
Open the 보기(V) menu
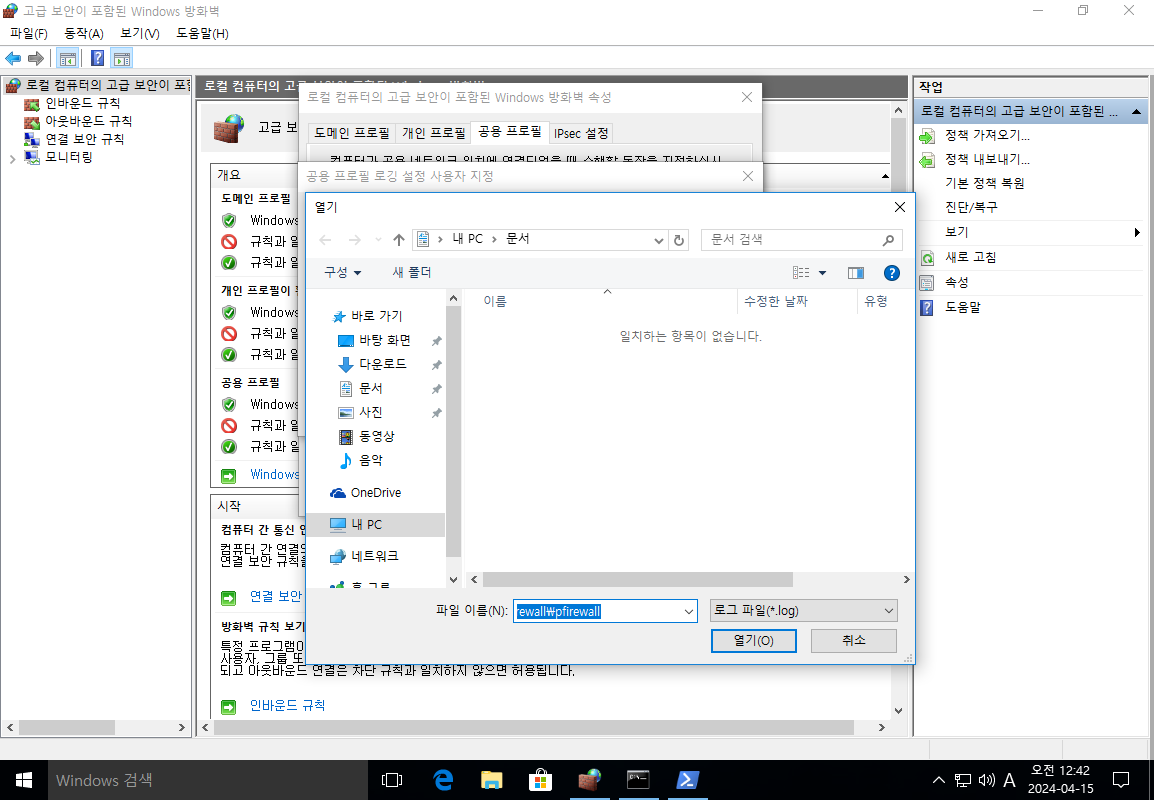coord(140,34)
